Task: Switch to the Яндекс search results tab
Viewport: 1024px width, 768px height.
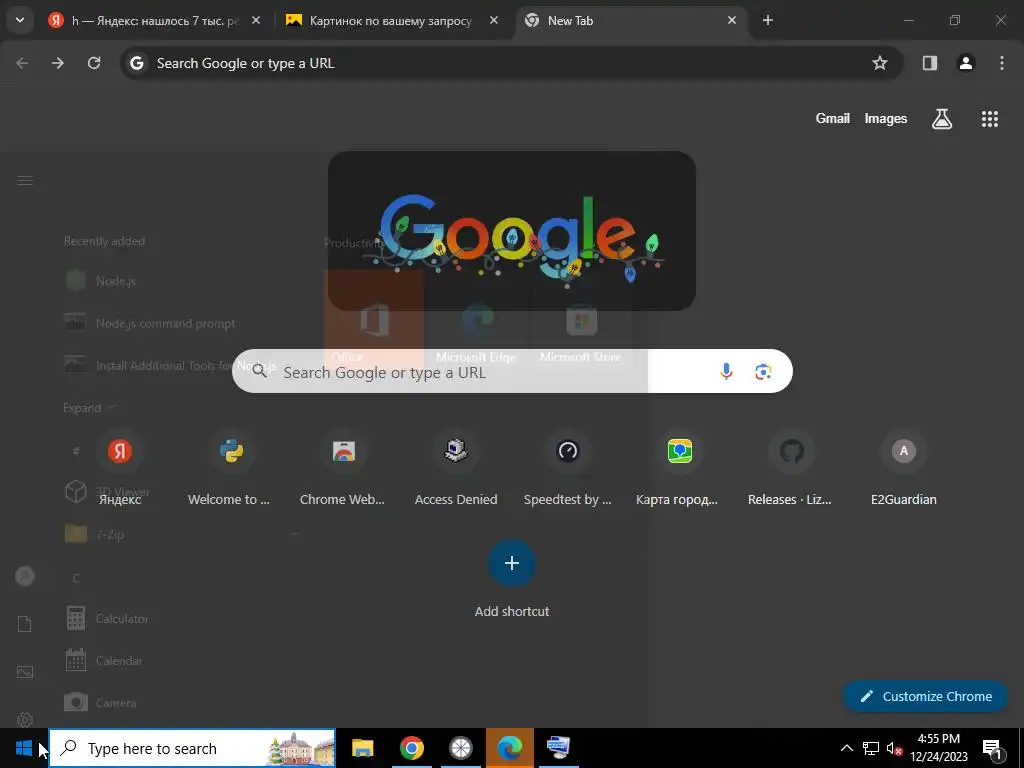Action: pos(155,21)
